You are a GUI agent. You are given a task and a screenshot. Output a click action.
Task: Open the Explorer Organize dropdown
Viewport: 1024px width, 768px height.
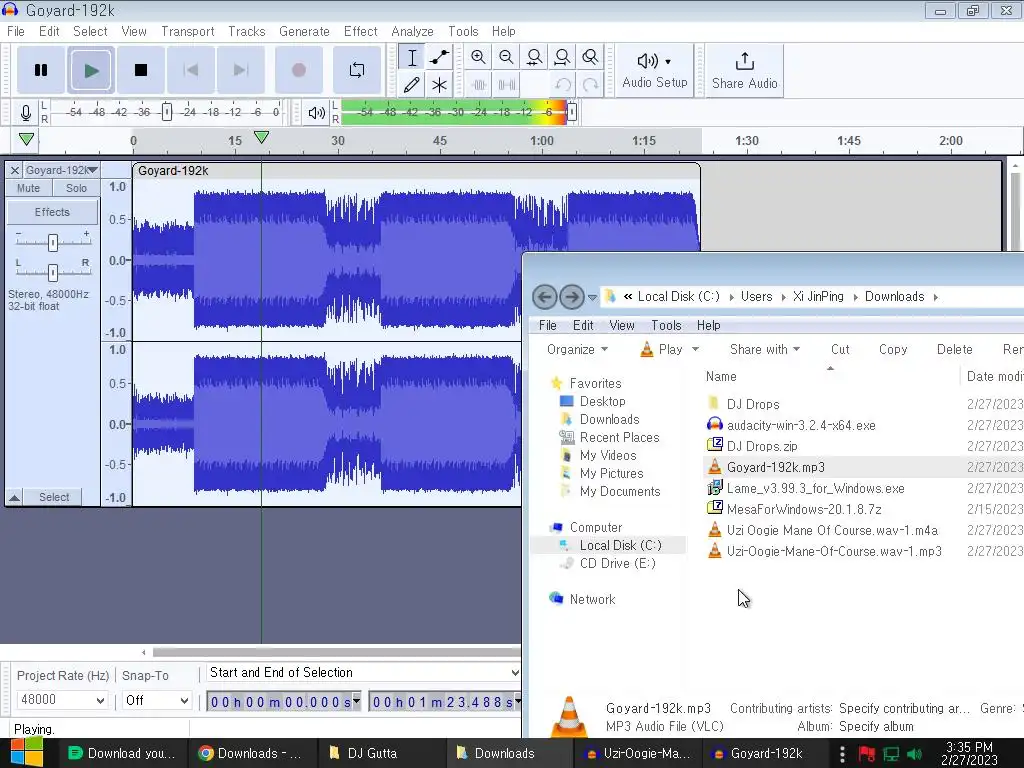point(577,349)
